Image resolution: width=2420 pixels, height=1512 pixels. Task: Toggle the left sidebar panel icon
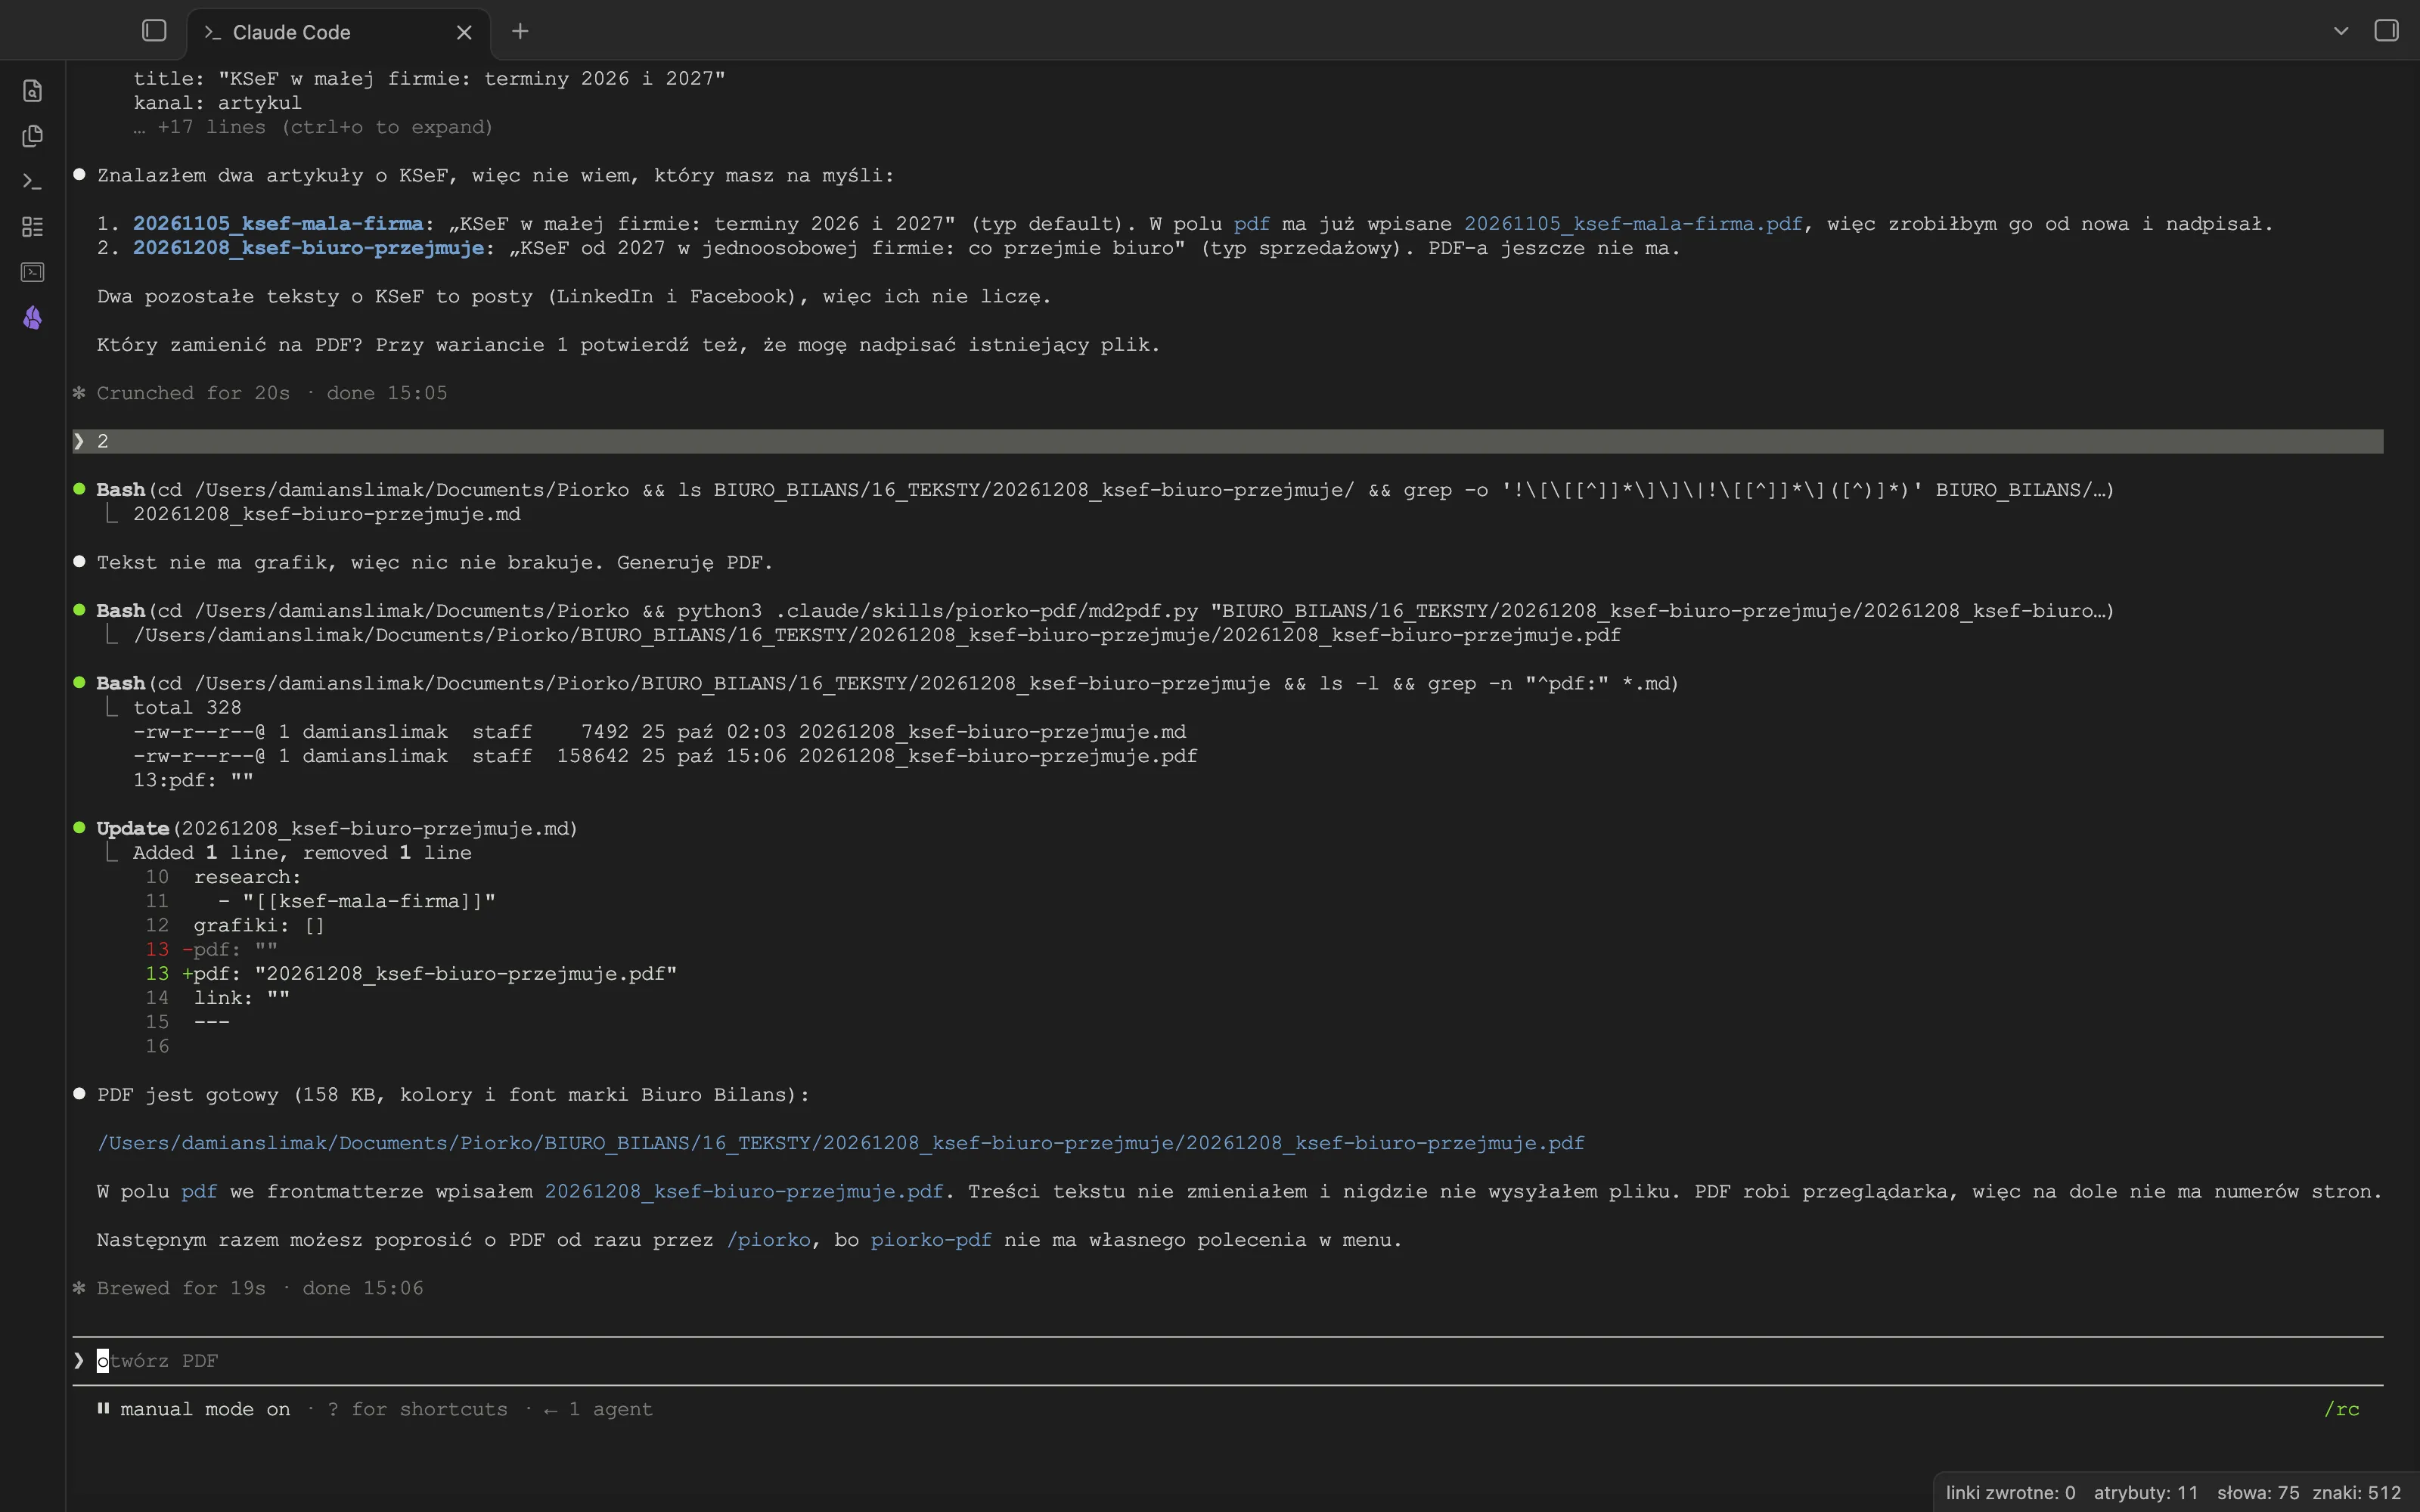pyautogui.click(x=154, y=31)
